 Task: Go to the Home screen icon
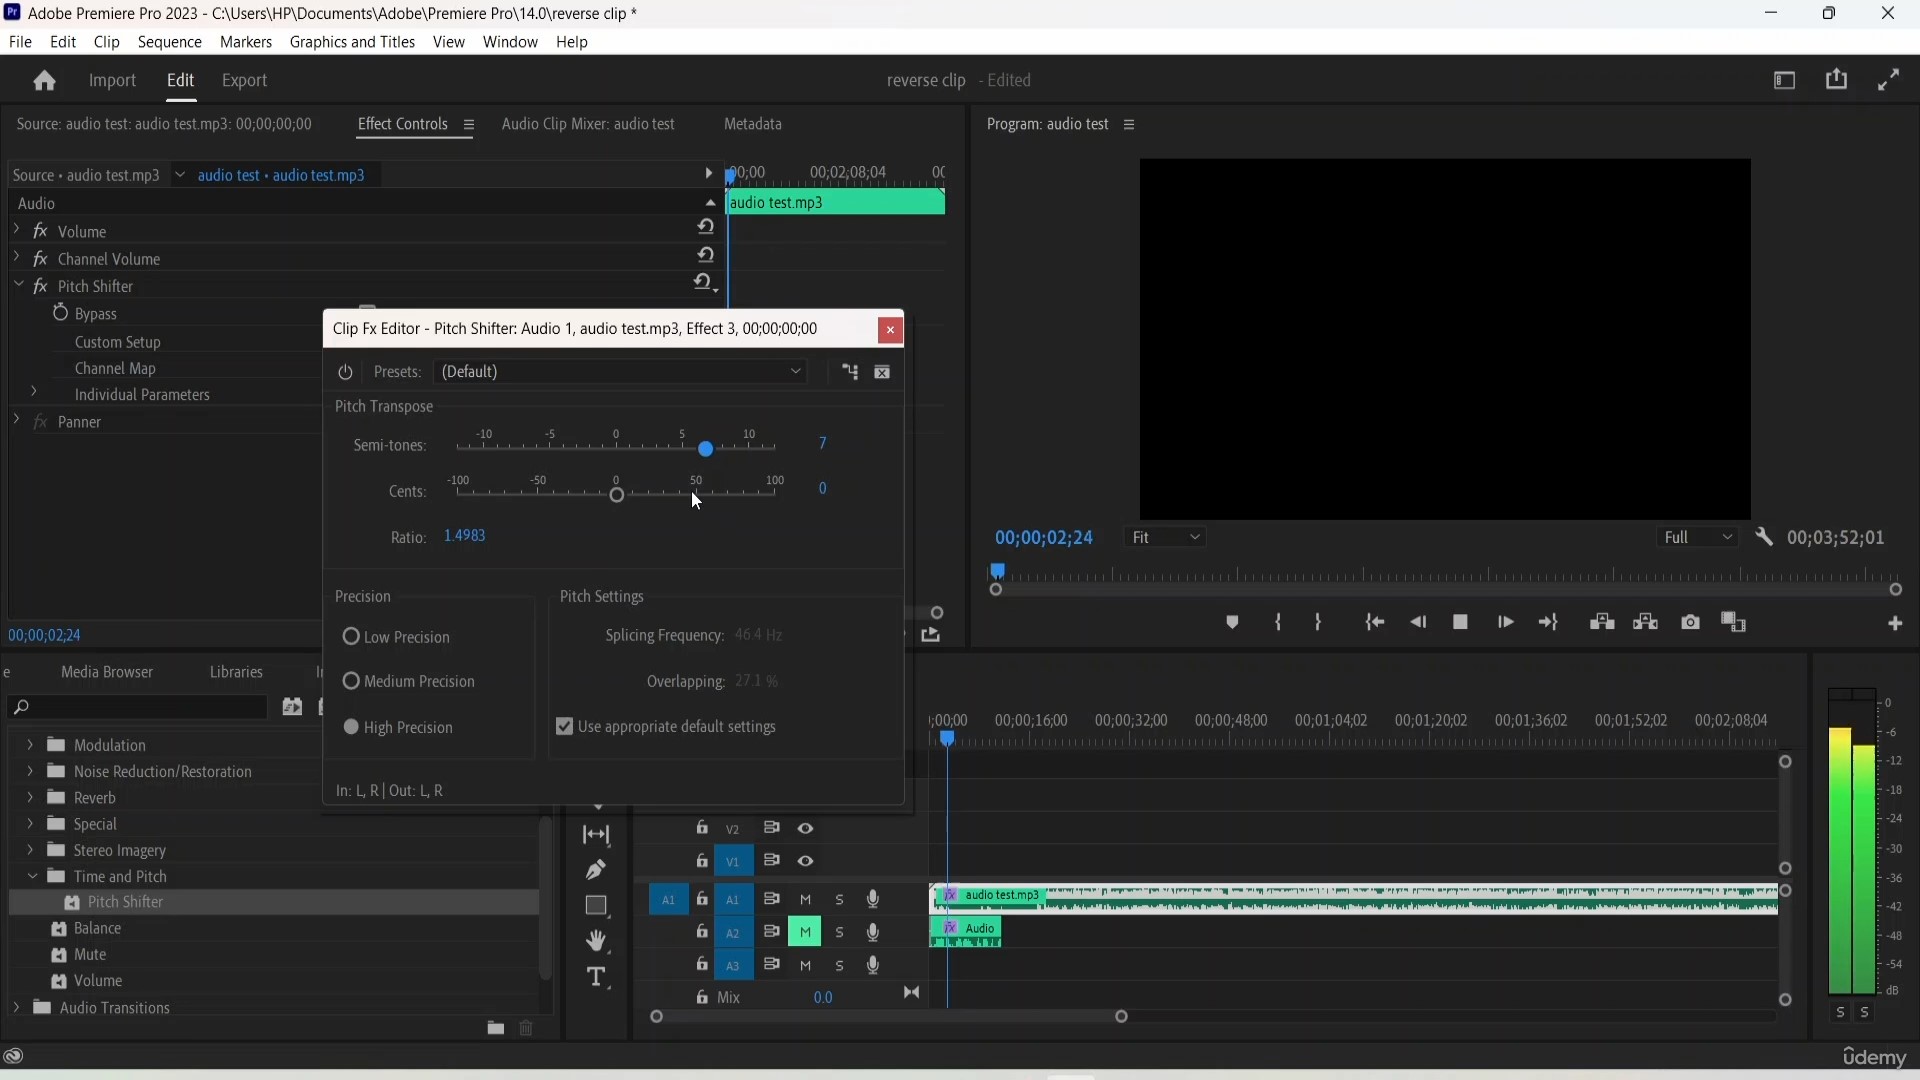(x=44, y=81)
